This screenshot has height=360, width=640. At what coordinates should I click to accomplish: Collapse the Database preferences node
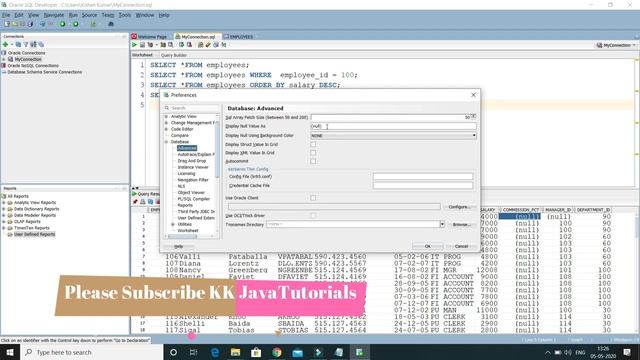pos(166,142)
